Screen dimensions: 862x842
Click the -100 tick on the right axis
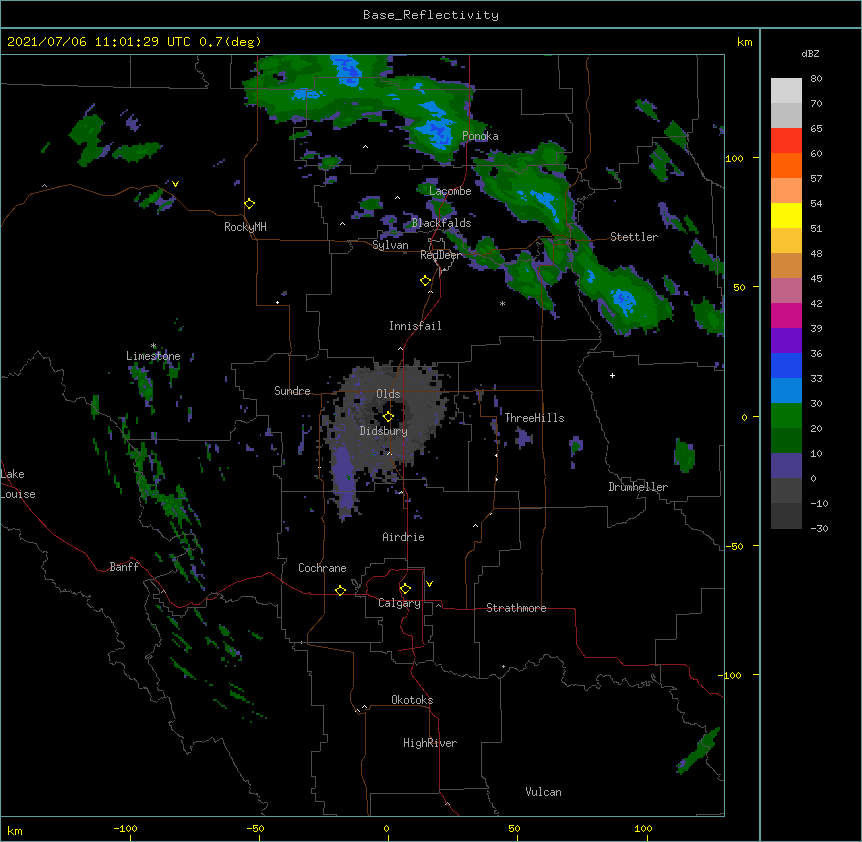click(x=731, y=675)
